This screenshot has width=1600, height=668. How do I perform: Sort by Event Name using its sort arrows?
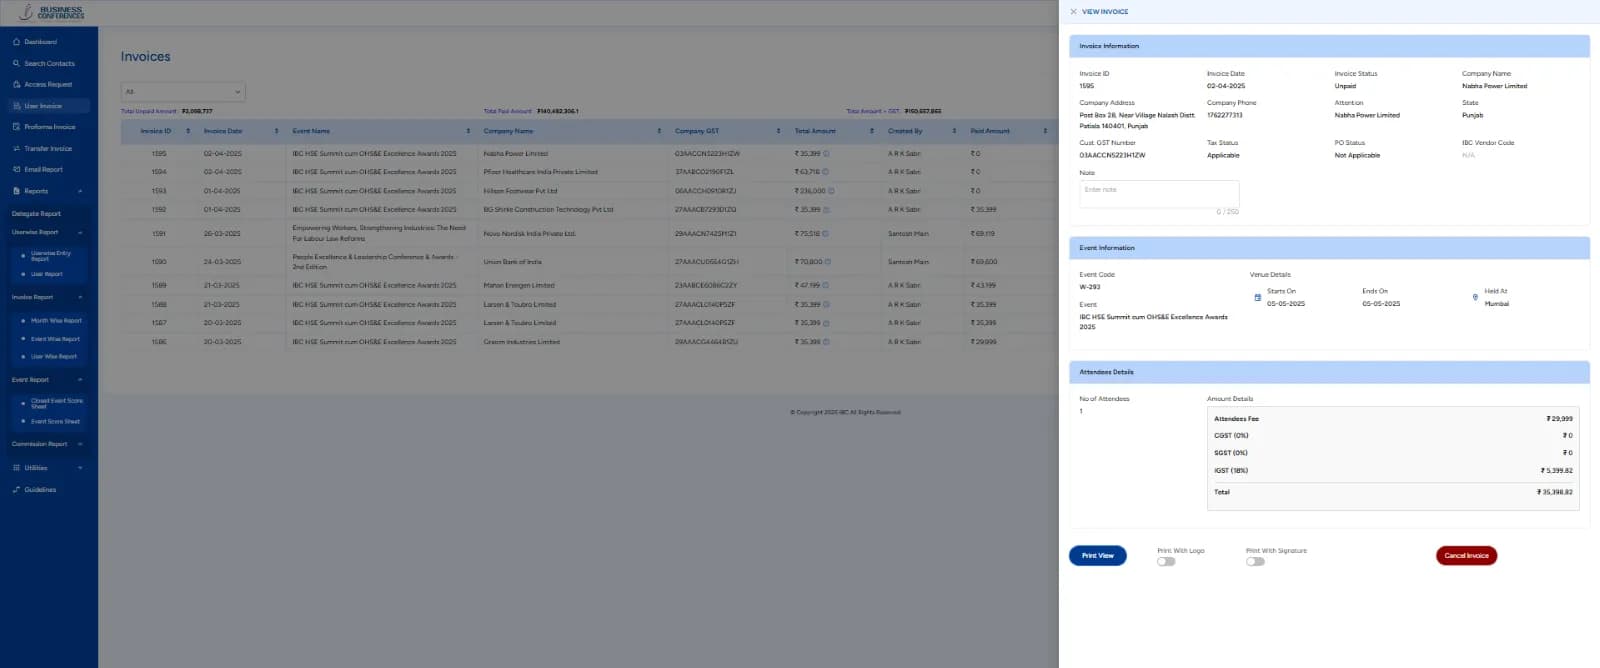(x=468, y=131)
